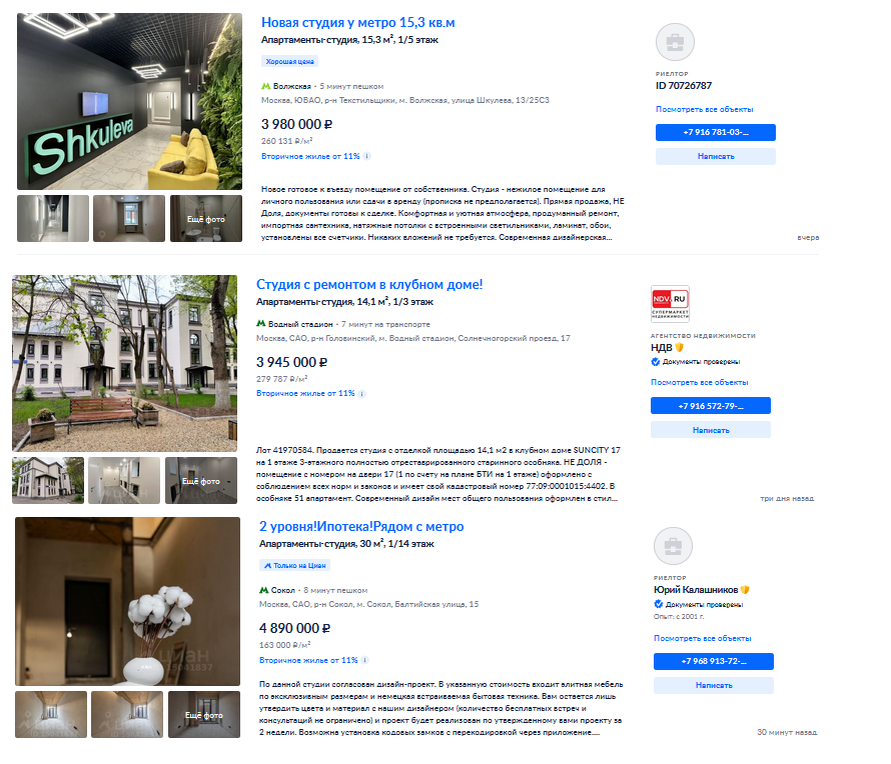Image resolution: width=891 pixels, height=764 pixels.
Task: View all objects of realtor ID 70726787
Action: click(x=705, y=109)
